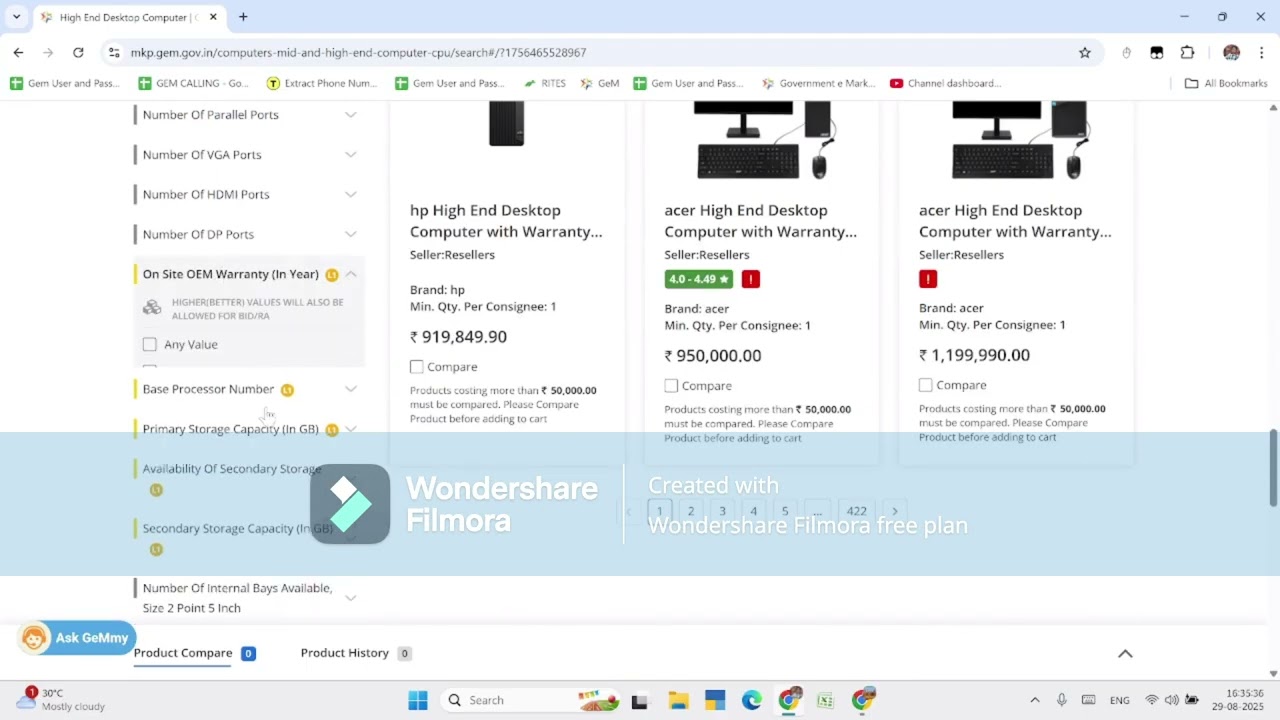Jump to last results page 422
Viewport: 1280px width, 720px height.
click(857, 511)
